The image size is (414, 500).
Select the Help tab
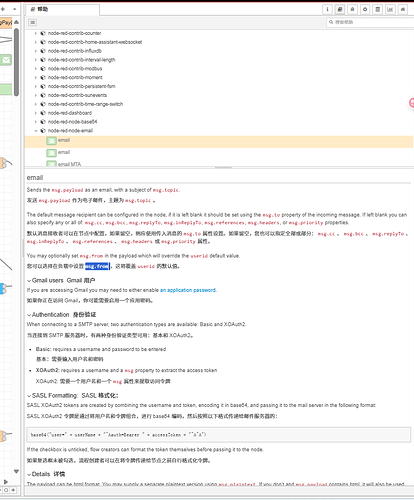[63, 9]
